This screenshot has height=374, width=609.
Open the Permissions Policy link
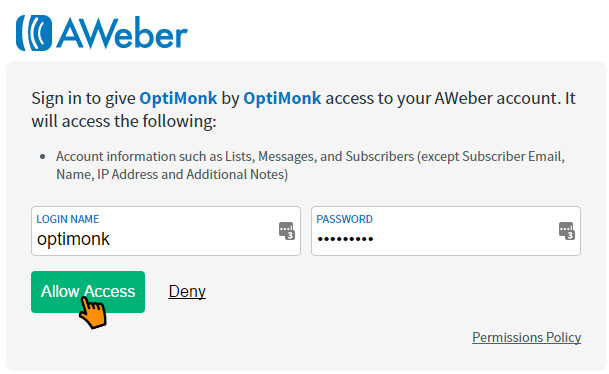(x=526, y=337)
